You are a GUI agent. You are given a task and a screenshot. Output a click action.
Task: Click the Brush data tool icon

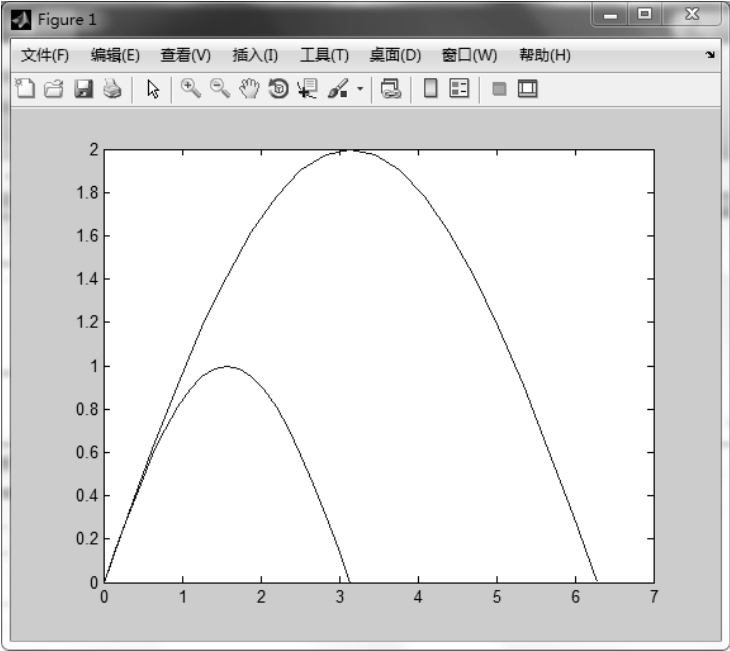[x=337, y=90]
